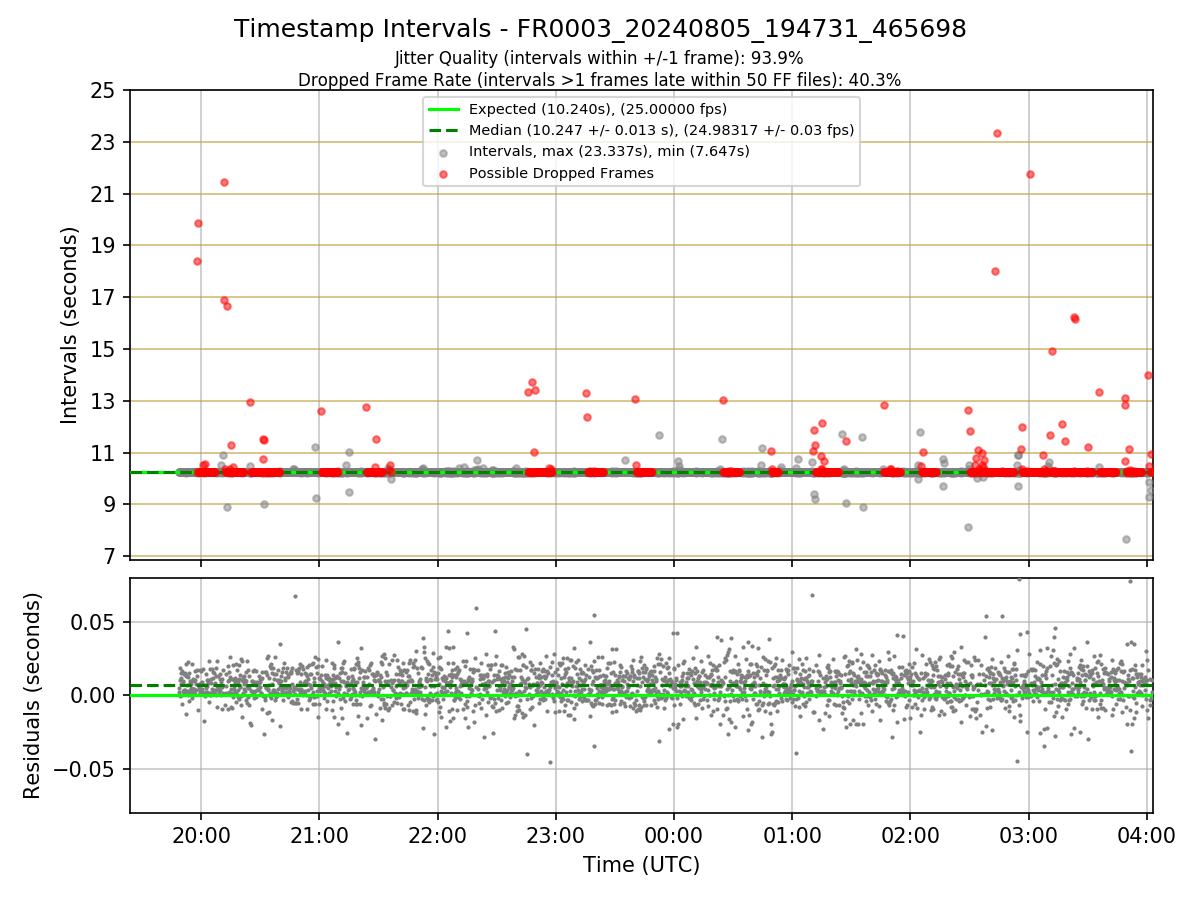Click the 23:00 x-axis tick label
The height and width of the screenshot is (900, 1200).
point(555,834)
